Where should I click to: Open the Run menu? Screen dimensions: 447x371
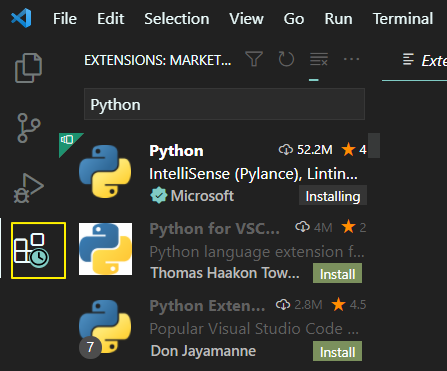point(338,19)
